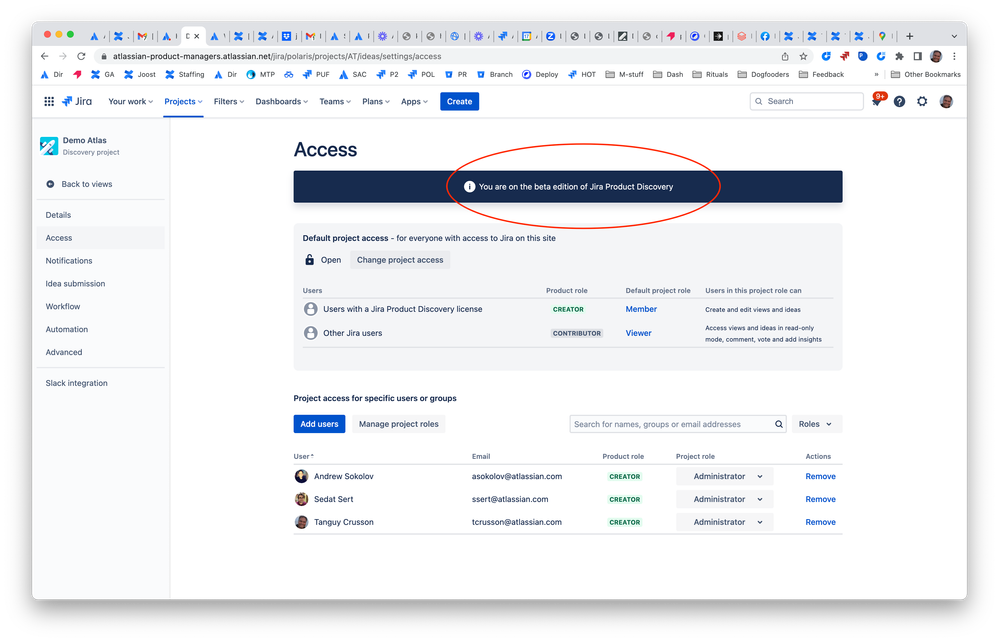Open the Member project role link

click(641, 309)
